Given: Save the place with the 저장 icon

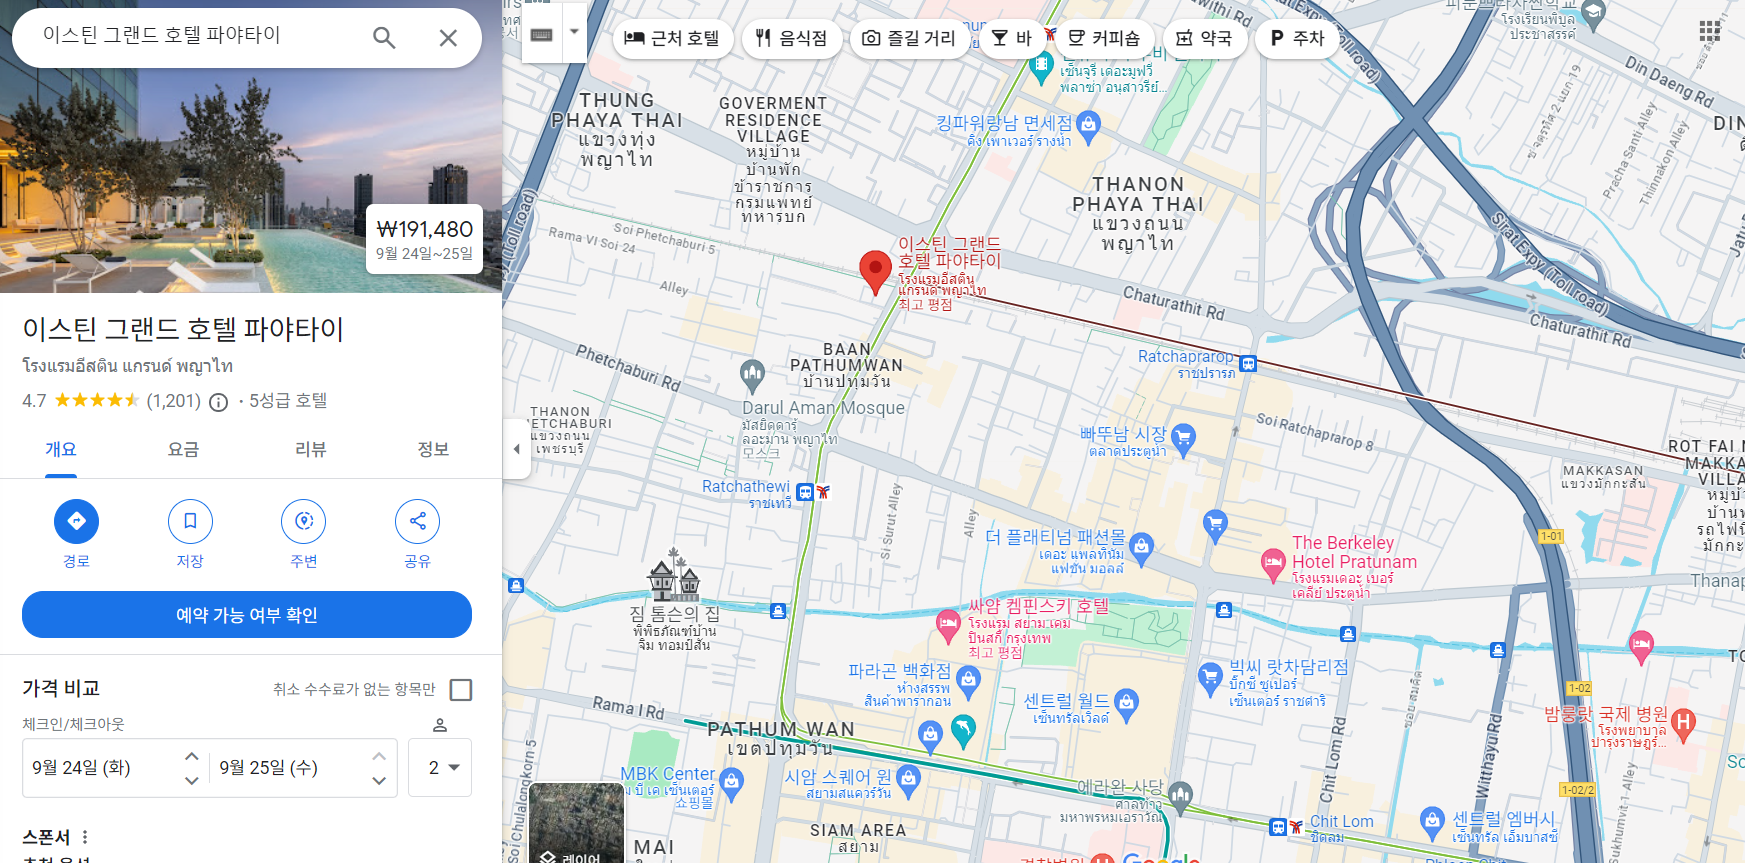Looking at the screenshot, I should coord(190,521).
